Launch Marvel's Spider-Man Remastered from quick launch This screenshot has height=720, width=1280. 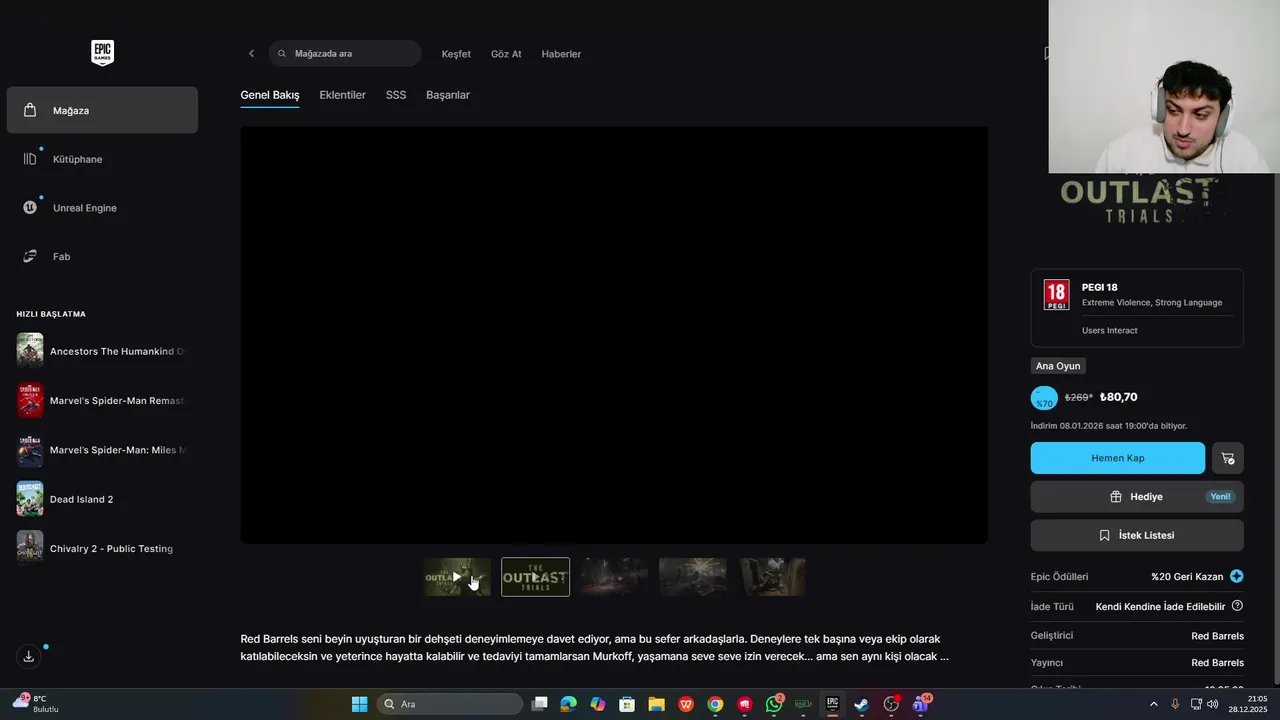click(x=102, y=400)
